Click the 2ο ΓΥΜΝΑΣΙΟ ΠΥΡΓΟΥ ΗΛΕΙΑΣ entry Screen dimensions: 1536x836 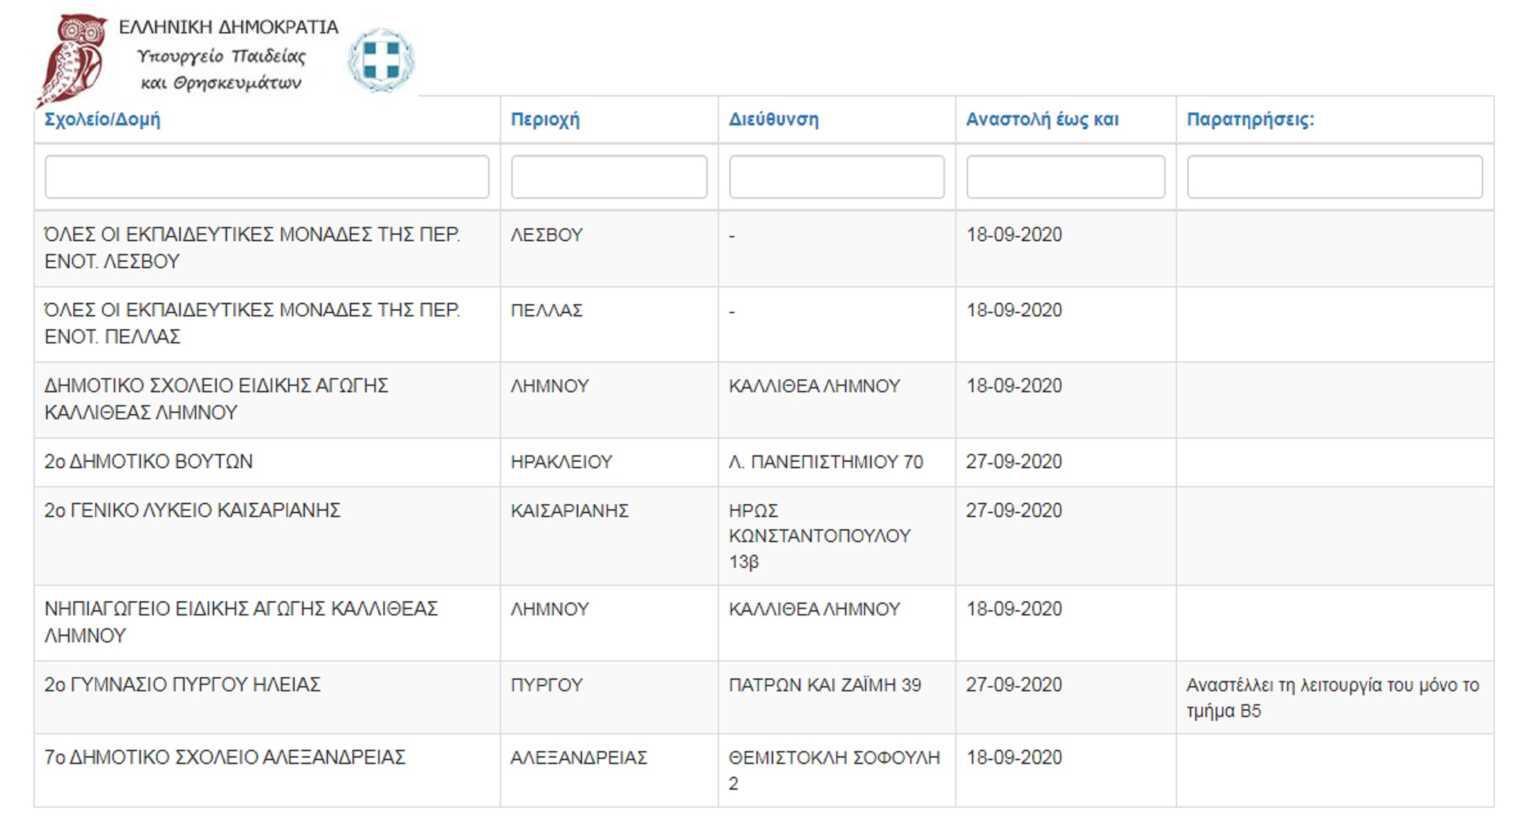183,685
